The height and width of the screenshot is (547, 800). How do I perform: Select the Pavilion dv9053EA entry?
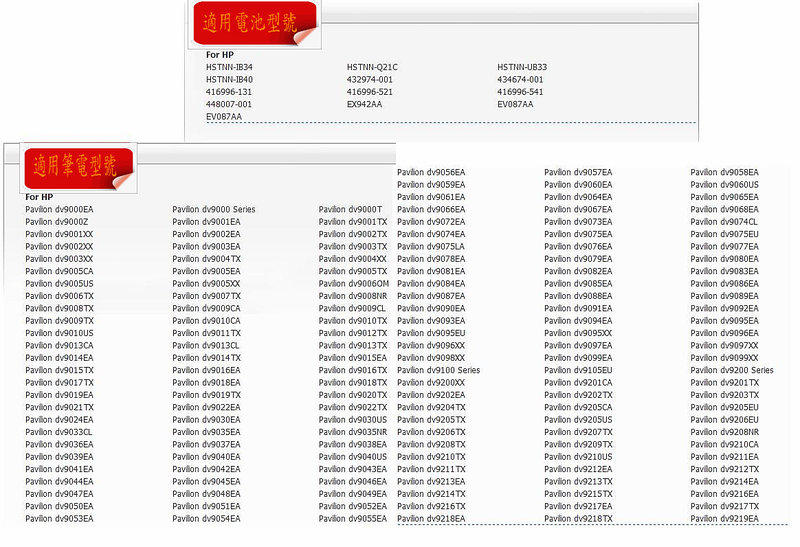coord(59,519)
